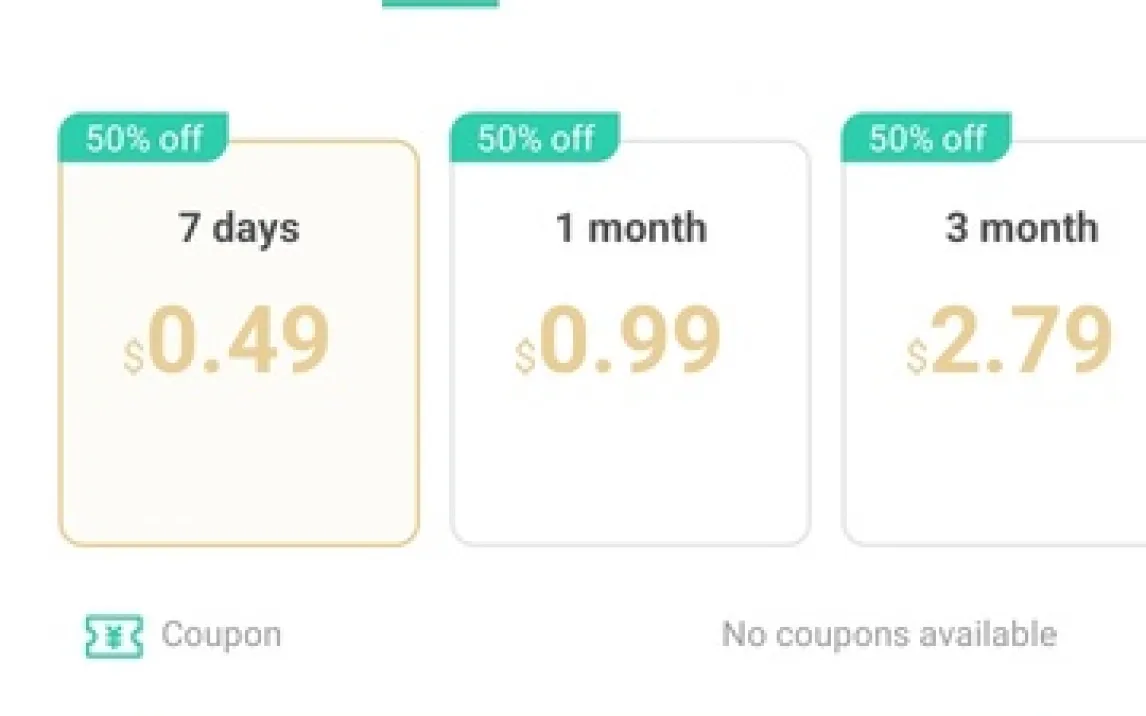Tap the 50% off badge on 3 month
Image resolution: width=1146 pixels, height=716 pixels.
point(926,138)
